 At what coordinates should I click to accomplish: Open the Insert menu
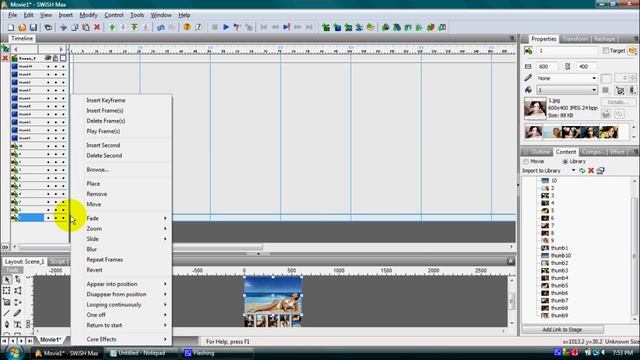tap(65, 15)
